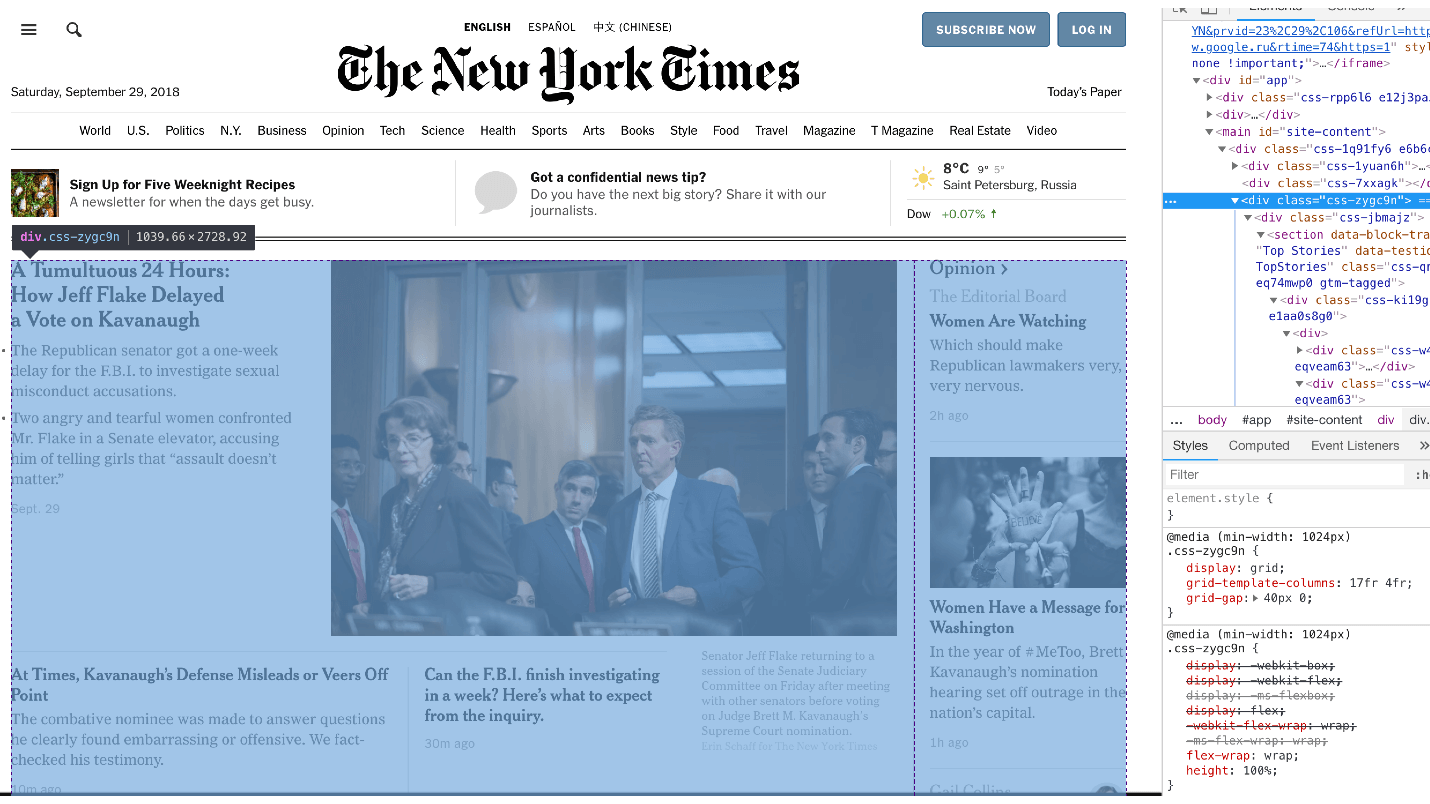Expand the css-1yuan6h div node
This screenshot has height=804, width=1430.
coord(1235,166)
